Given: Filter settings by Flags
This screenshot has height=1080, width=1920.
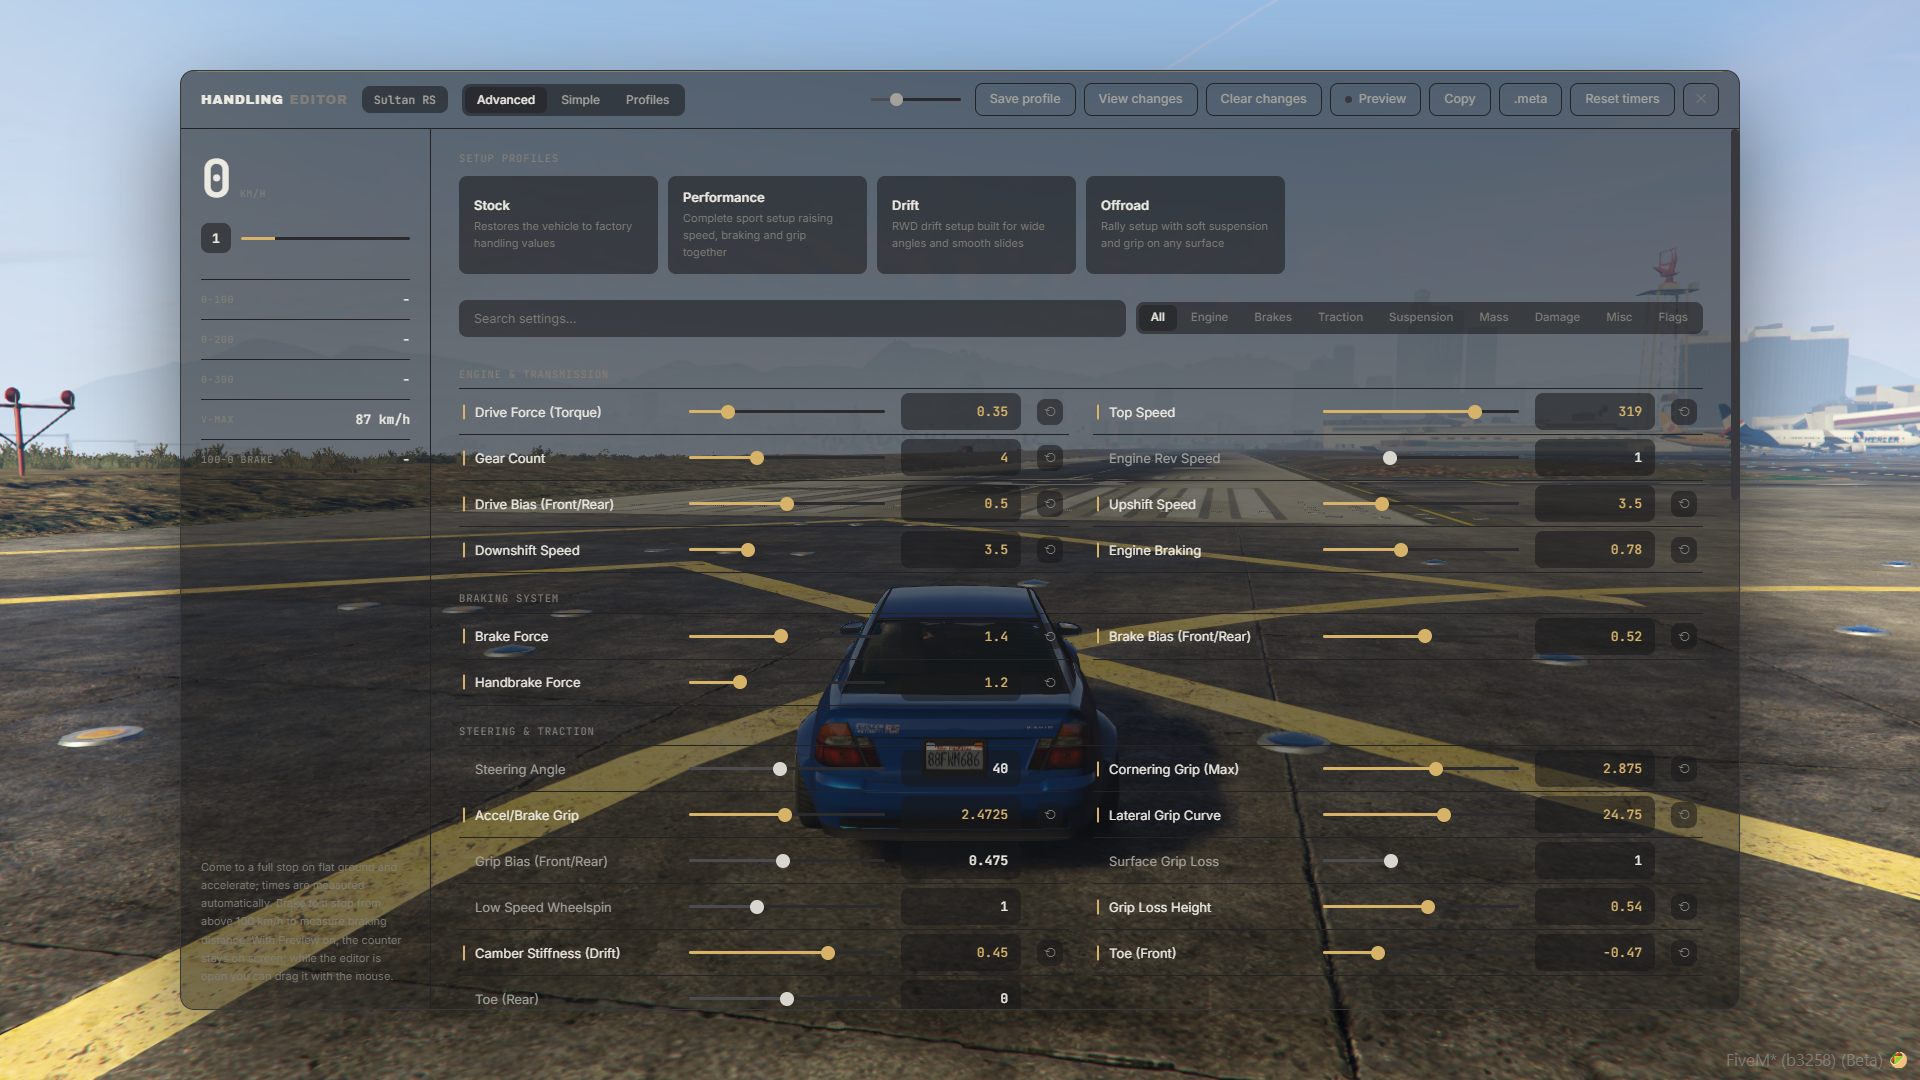Looking at the screenshot, I should tap(1673, 317).
